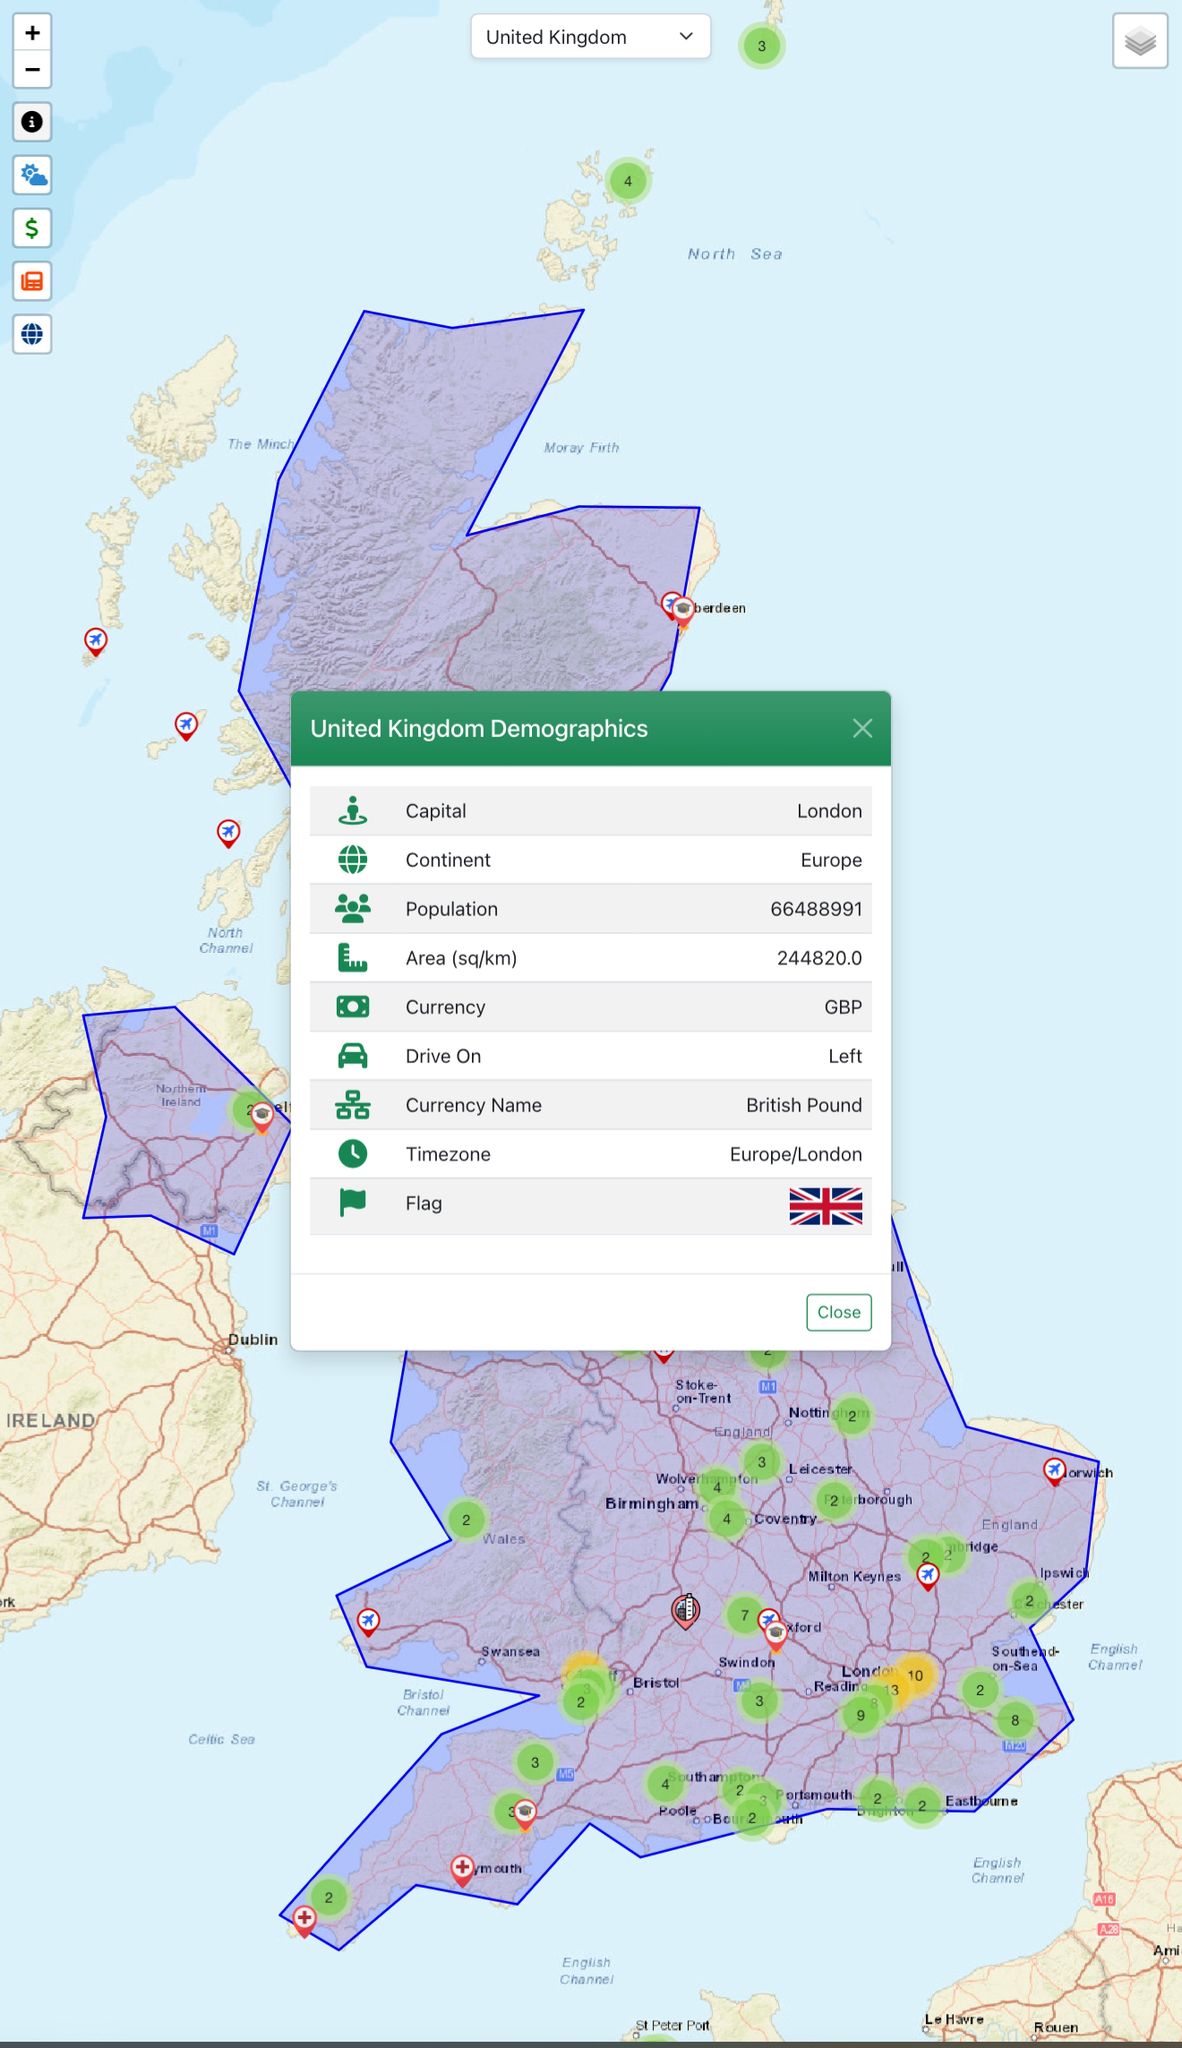
Task: Expand the United Kingdom country dropdown
Action: [x=590, y=37]
